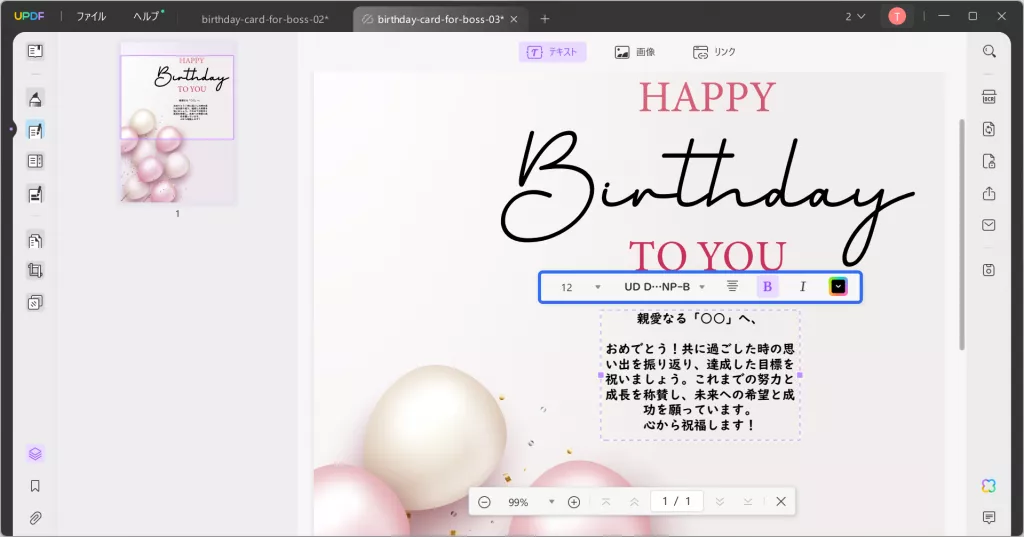1024x537 pixels.
Task: Go to next page arrow
Action: (720, 502)
